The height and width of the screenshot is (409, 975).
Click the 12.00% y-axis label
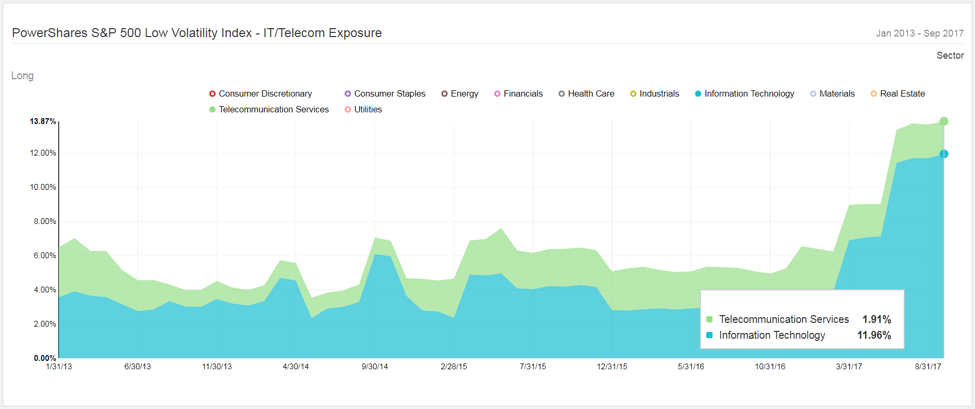[x=44, y=153]
